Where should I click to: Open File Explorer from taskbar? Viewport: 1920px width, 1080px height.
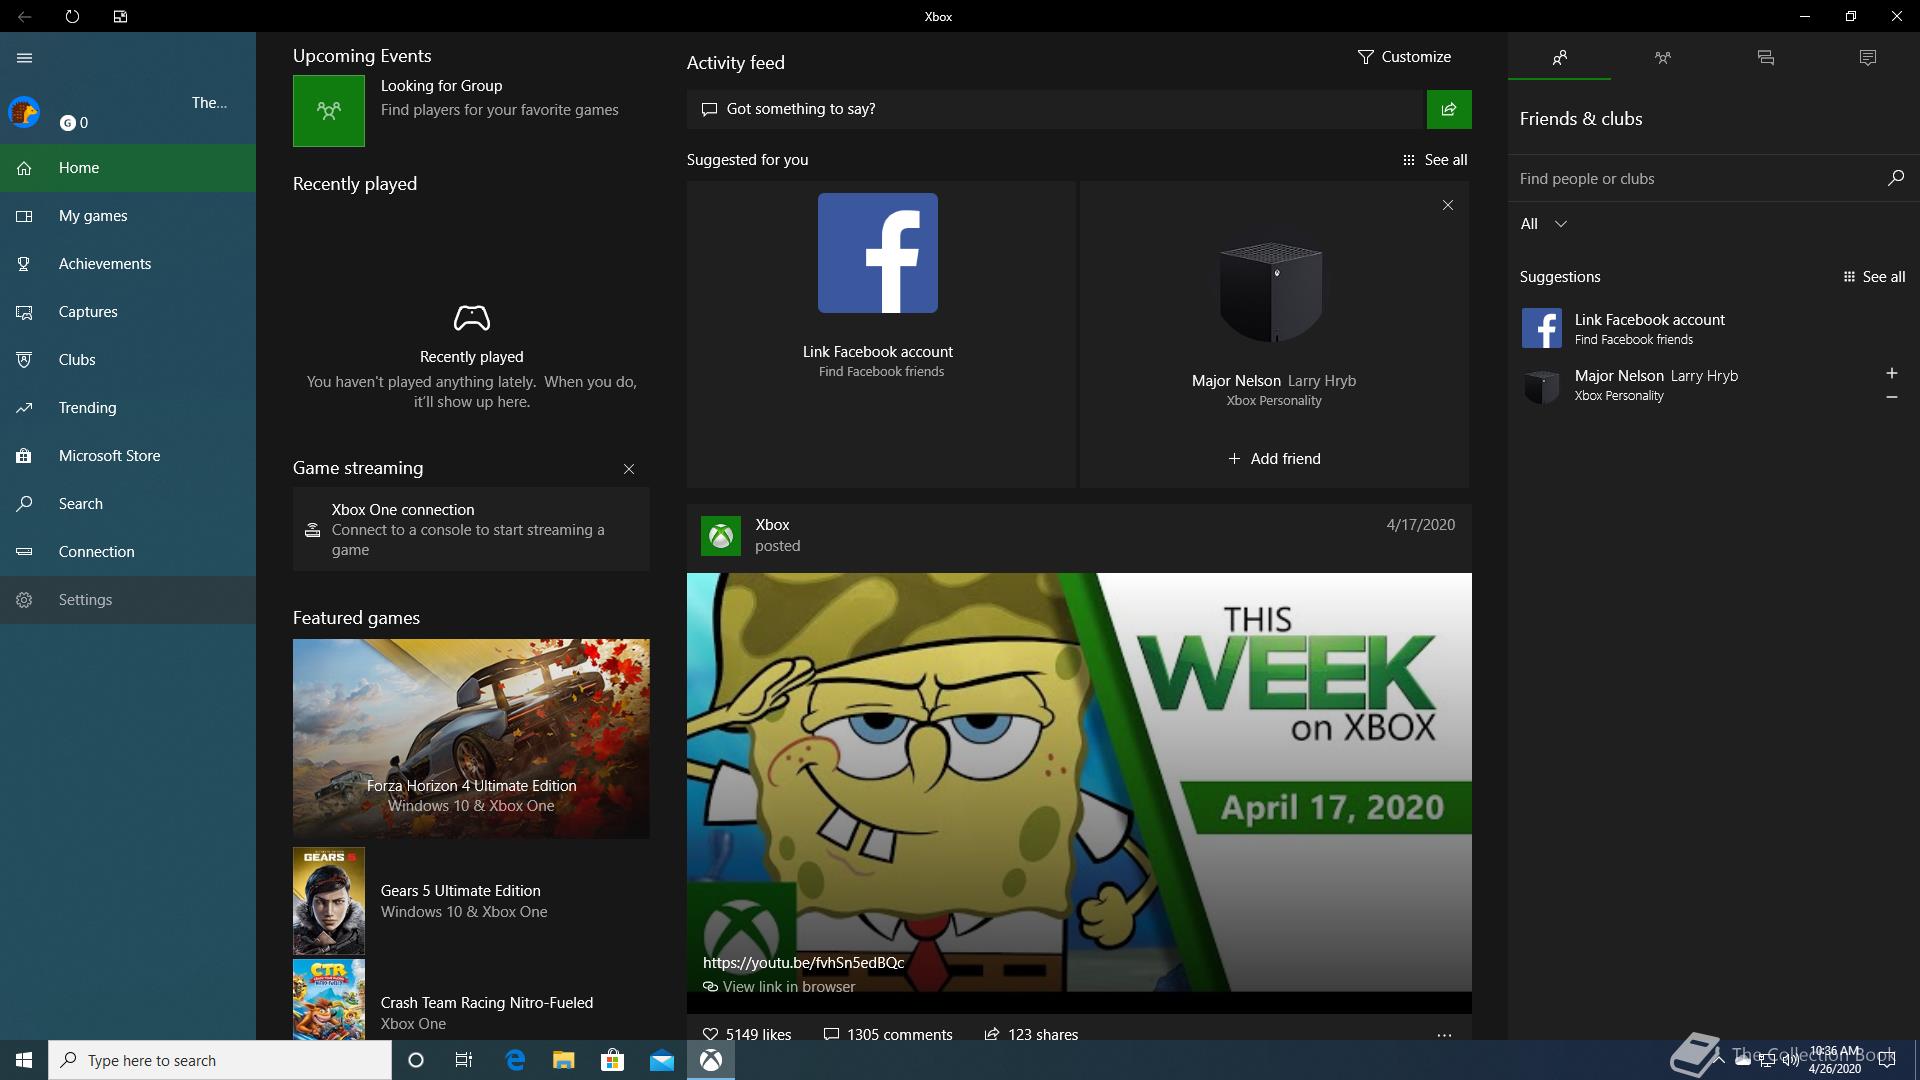[563, 1060]
